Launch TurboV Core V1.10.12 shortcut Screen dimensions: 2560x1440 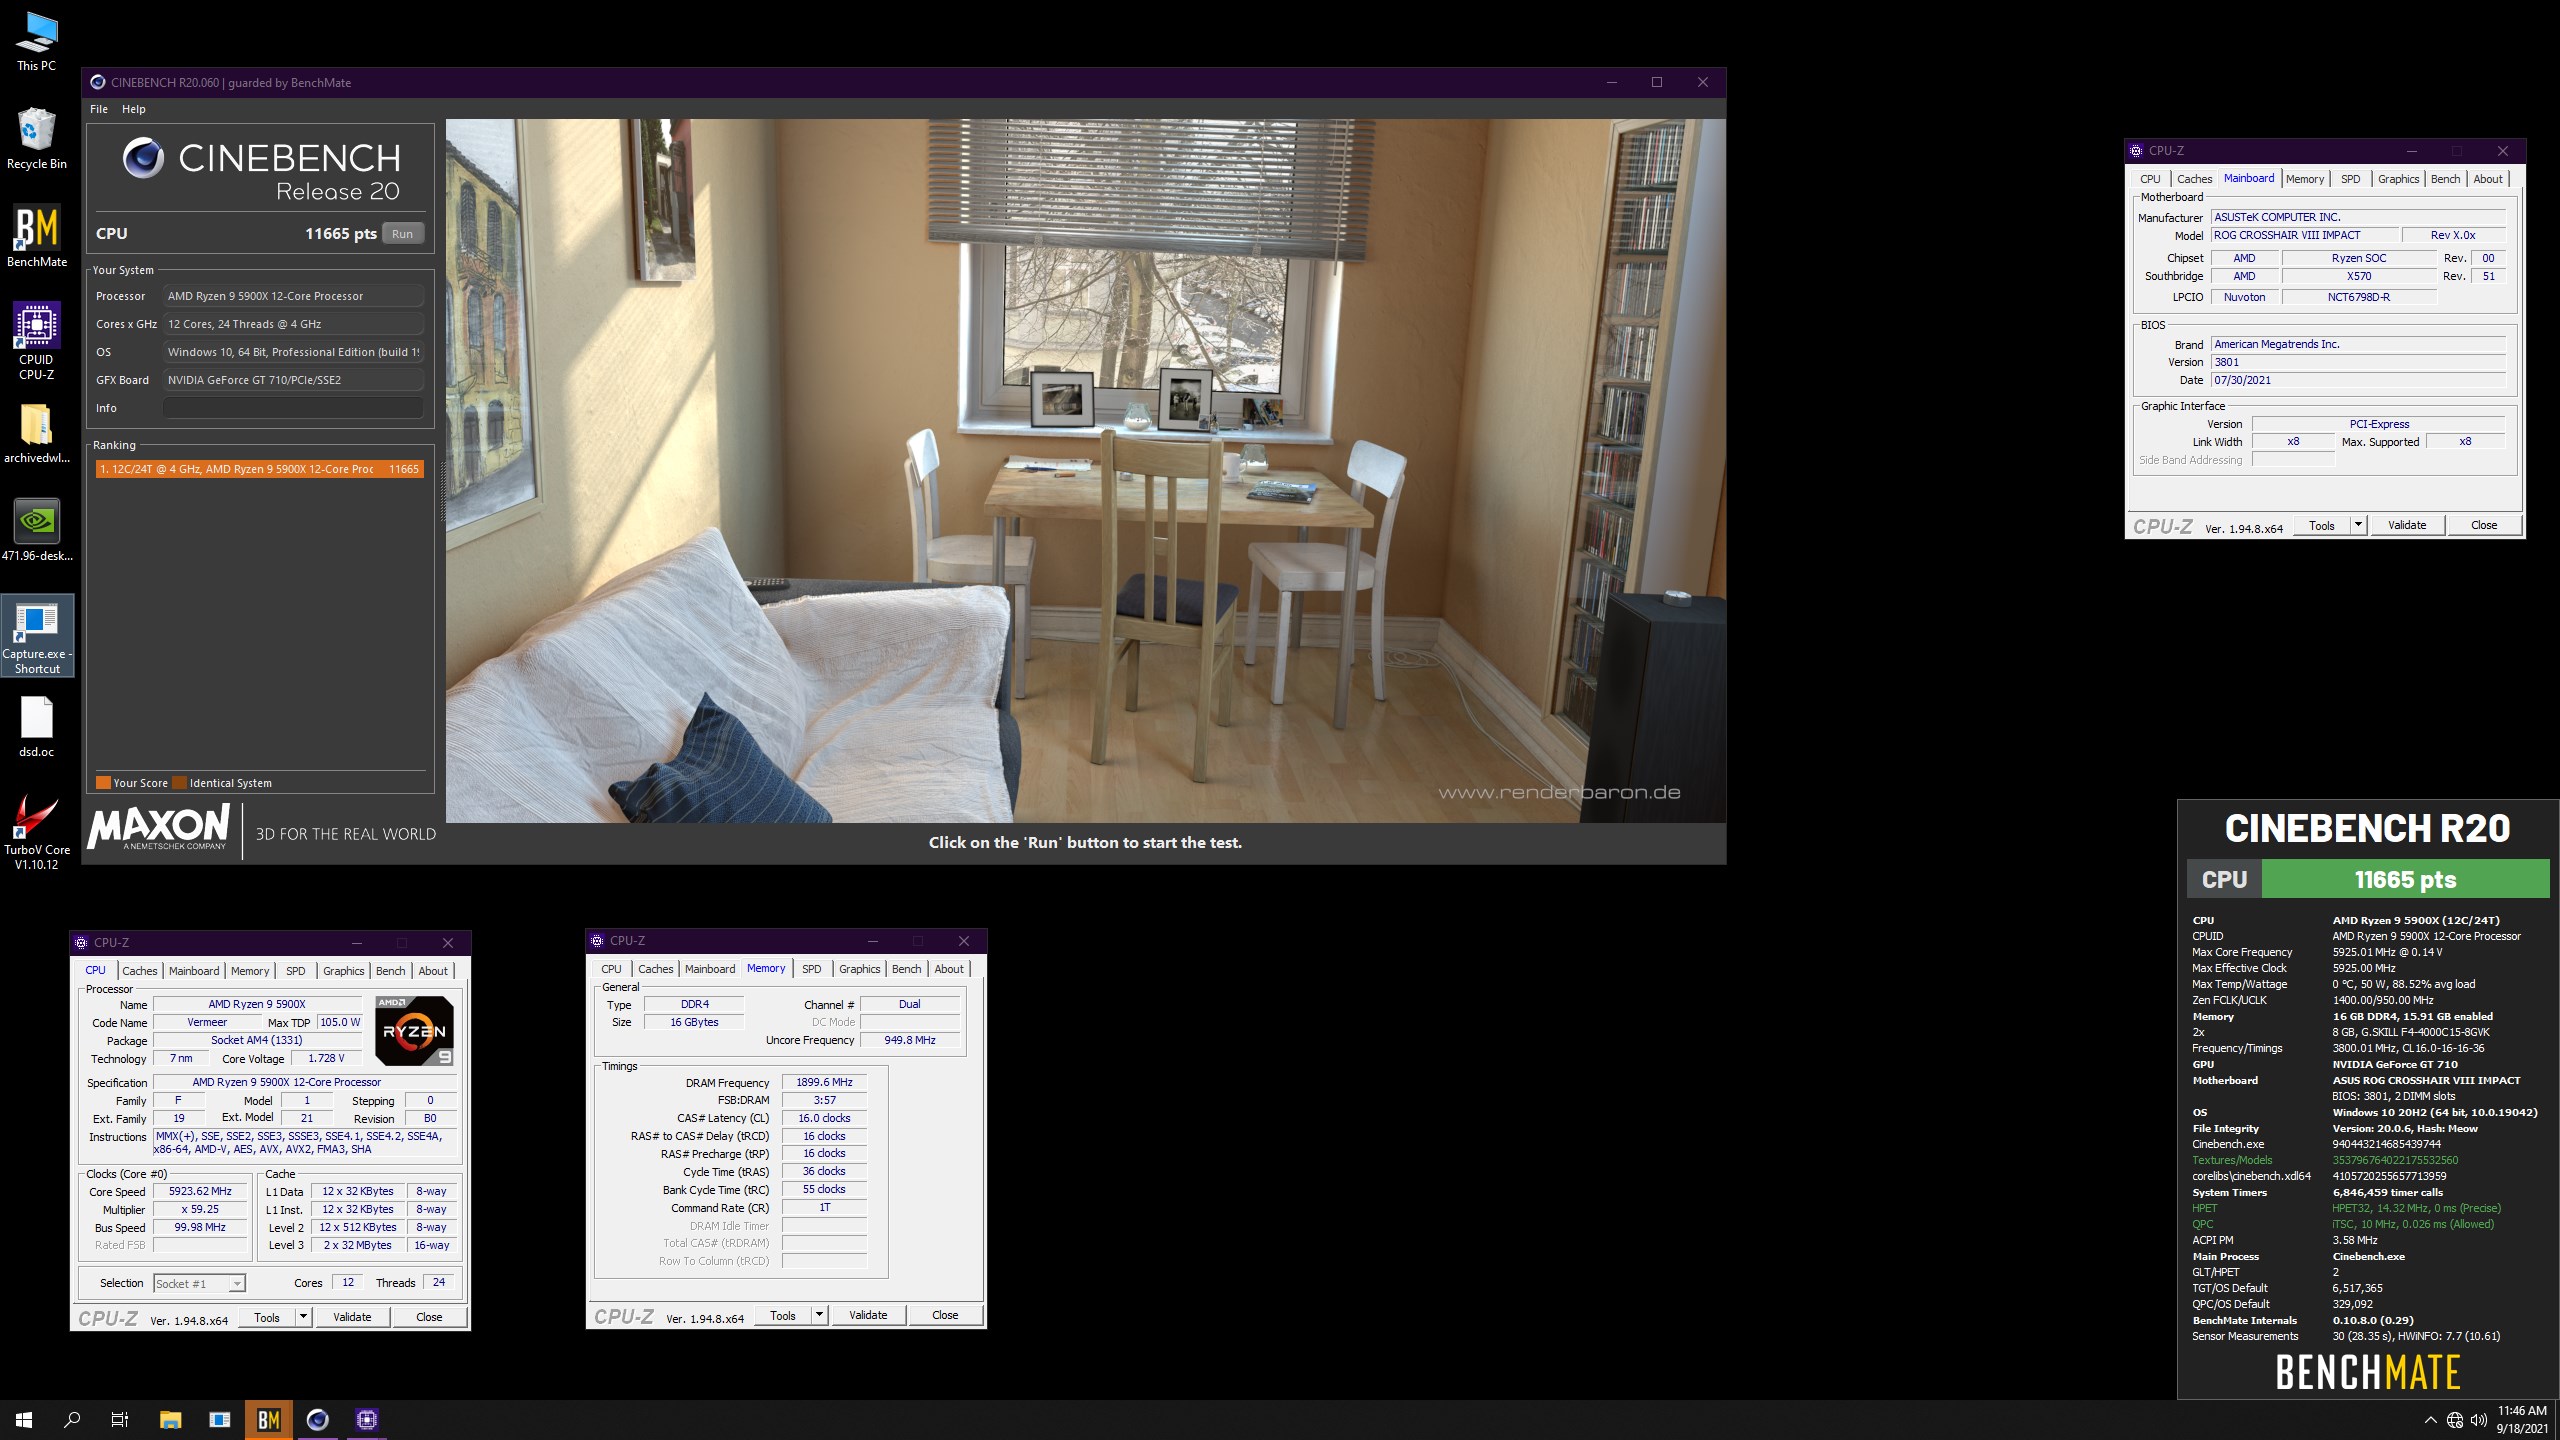tap(36, 832)
